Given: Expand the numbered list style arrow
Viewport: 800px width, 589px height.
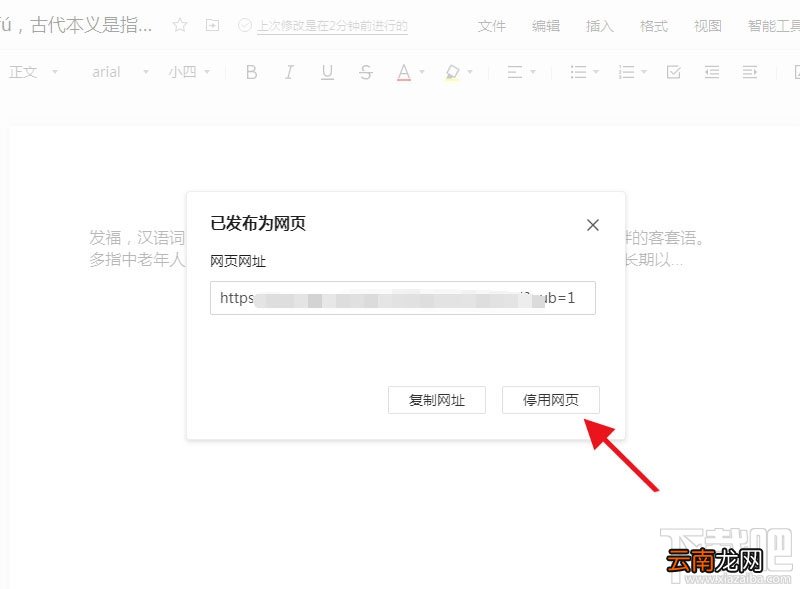Looking at the screenshot, I should 644,72.
